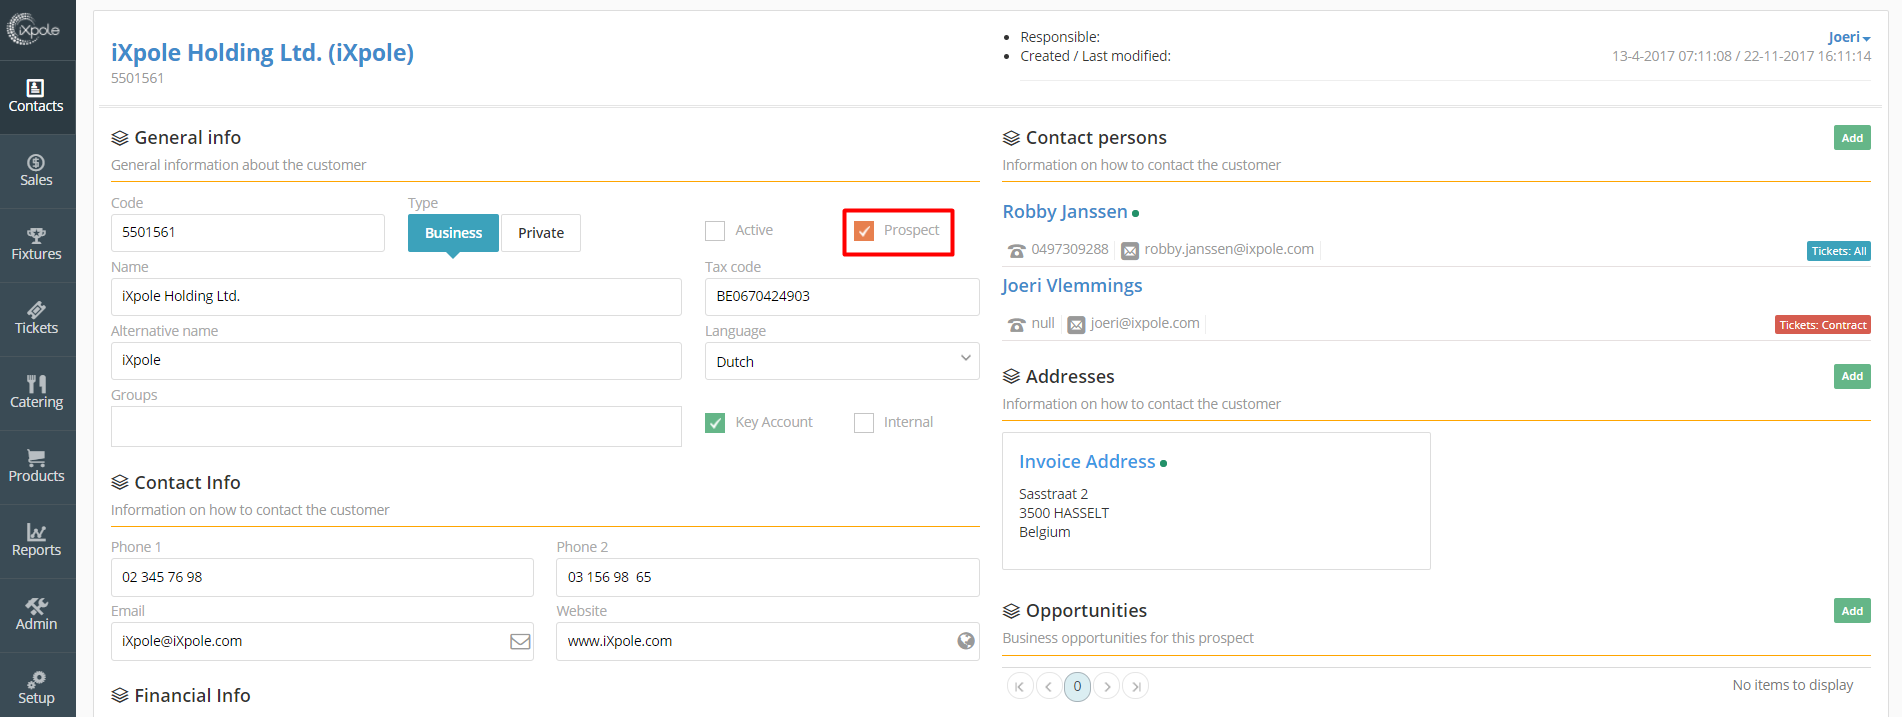Uncheck the Key Account checkbox
The image size is (1902, 717).
click(x=715, y=423)
